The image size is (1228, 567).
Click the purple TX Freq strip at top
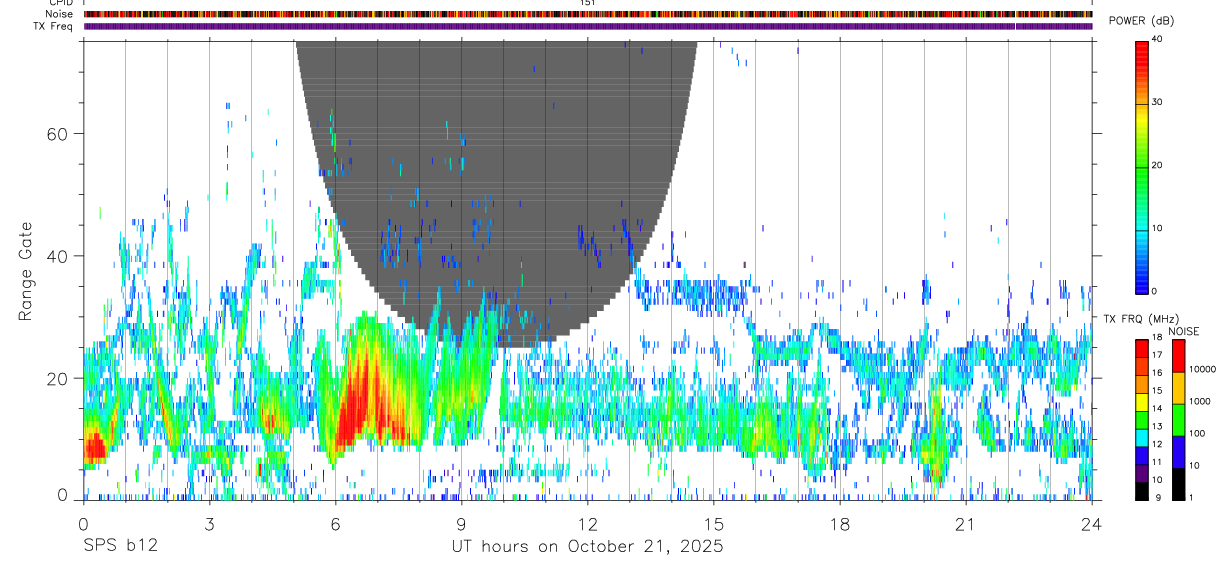588,26
